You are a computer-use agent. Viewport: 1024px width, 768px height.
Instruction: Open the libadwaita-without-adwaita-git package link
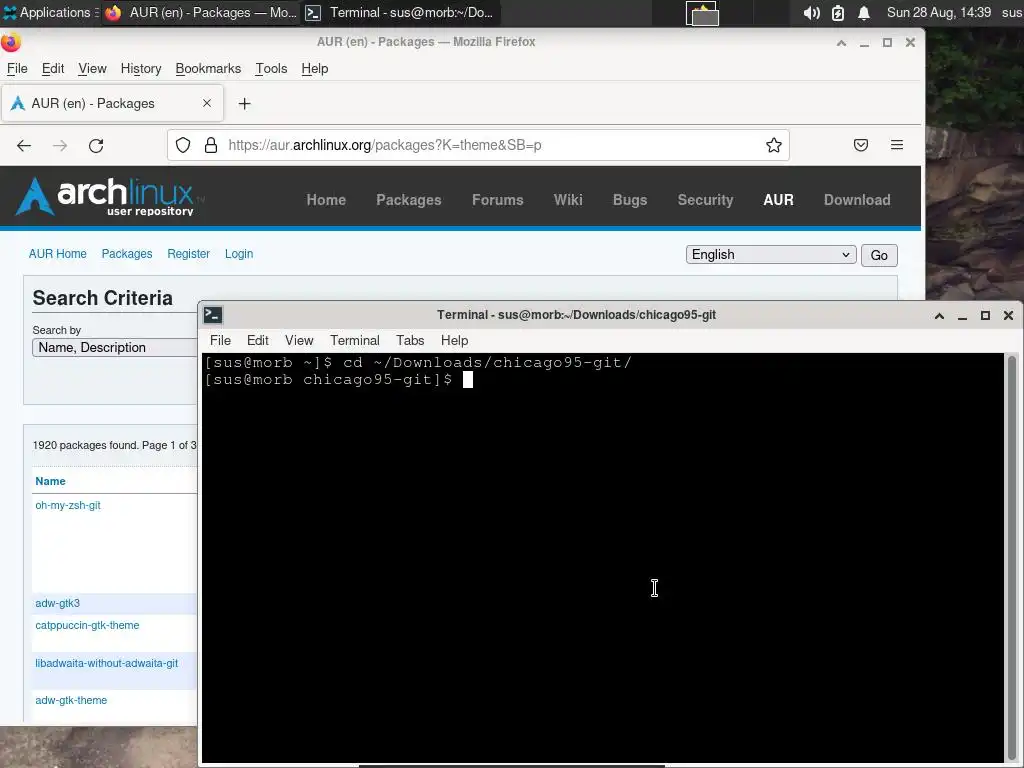point(106,664)
